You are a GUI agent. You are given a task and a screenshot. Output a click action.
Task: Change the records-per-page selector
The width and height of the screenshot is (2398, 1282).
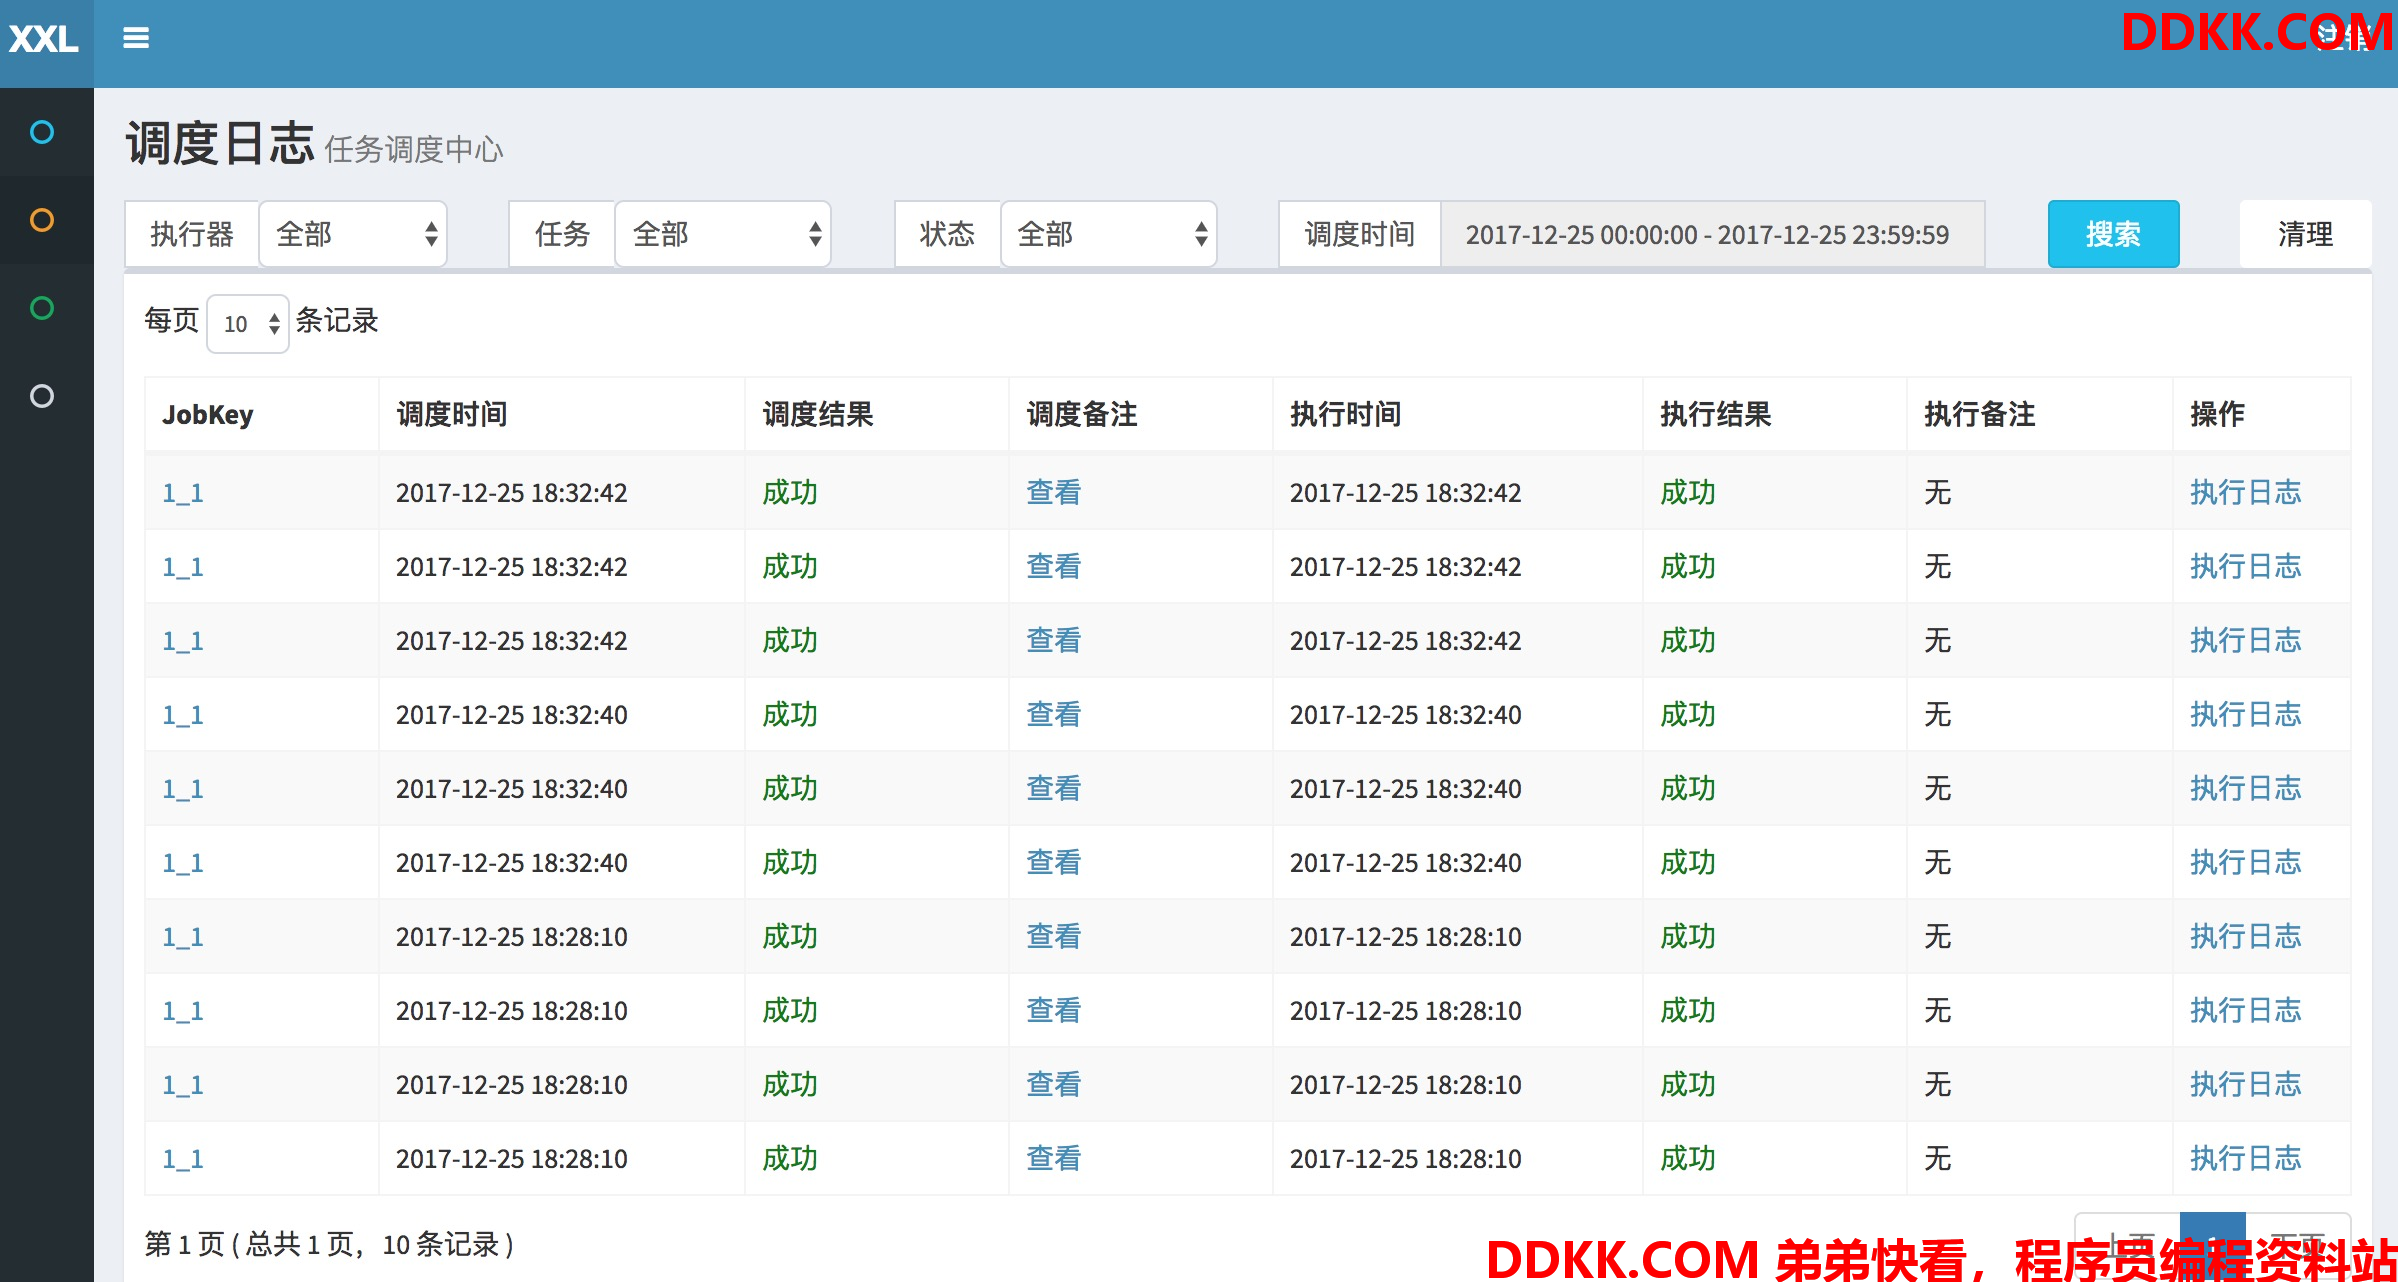pos(248,324)
